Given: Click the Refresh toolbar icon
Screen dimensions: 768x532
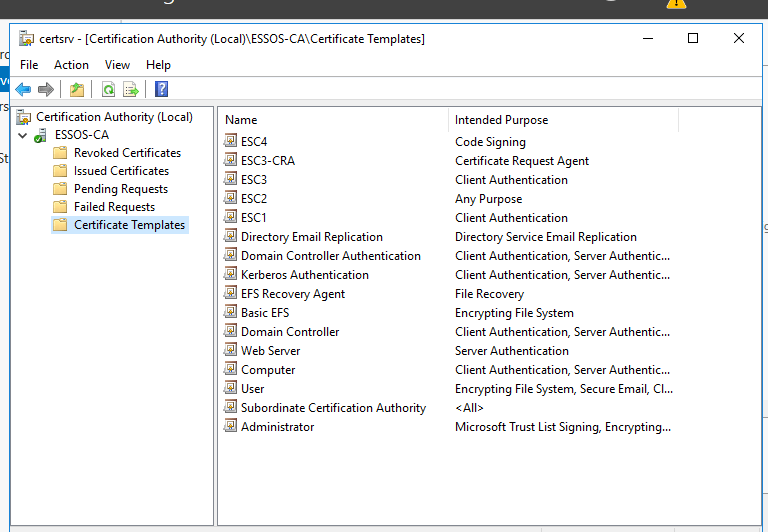Looking at the screenshot, I should click(108, 89).
